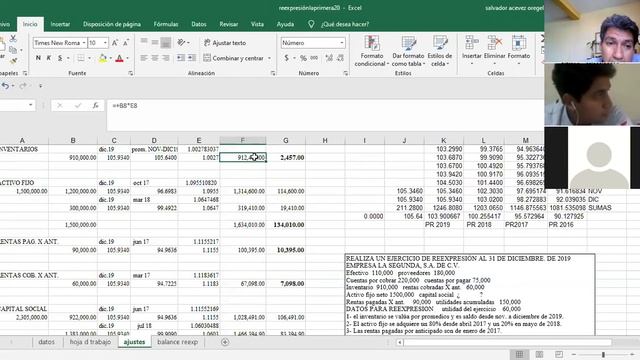Apply borders with the borders icon
The width and height of the screenshot is (640, 360).
pyautogui.click(x=81, y=58)
